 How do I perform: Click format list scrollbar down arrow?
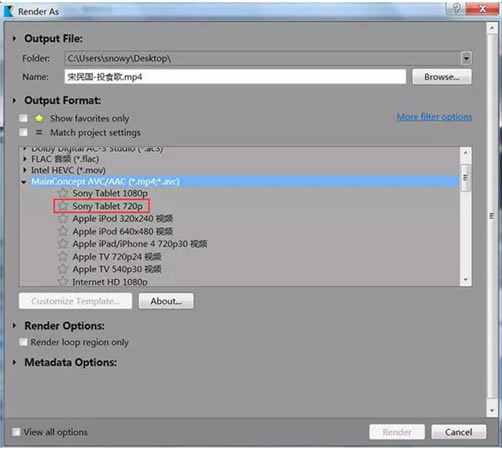[x=466, y=280]
